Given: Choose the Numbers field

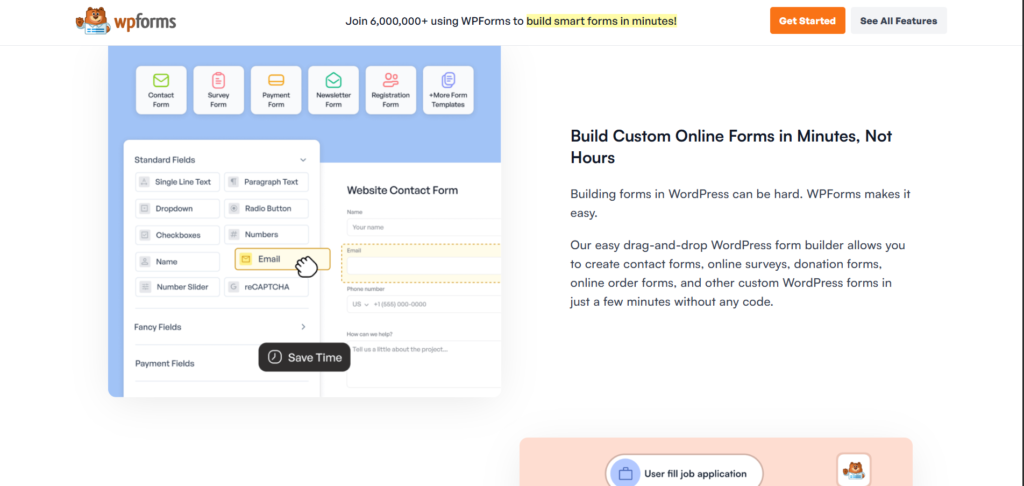Looking at the screenshot, I should 266,235.
